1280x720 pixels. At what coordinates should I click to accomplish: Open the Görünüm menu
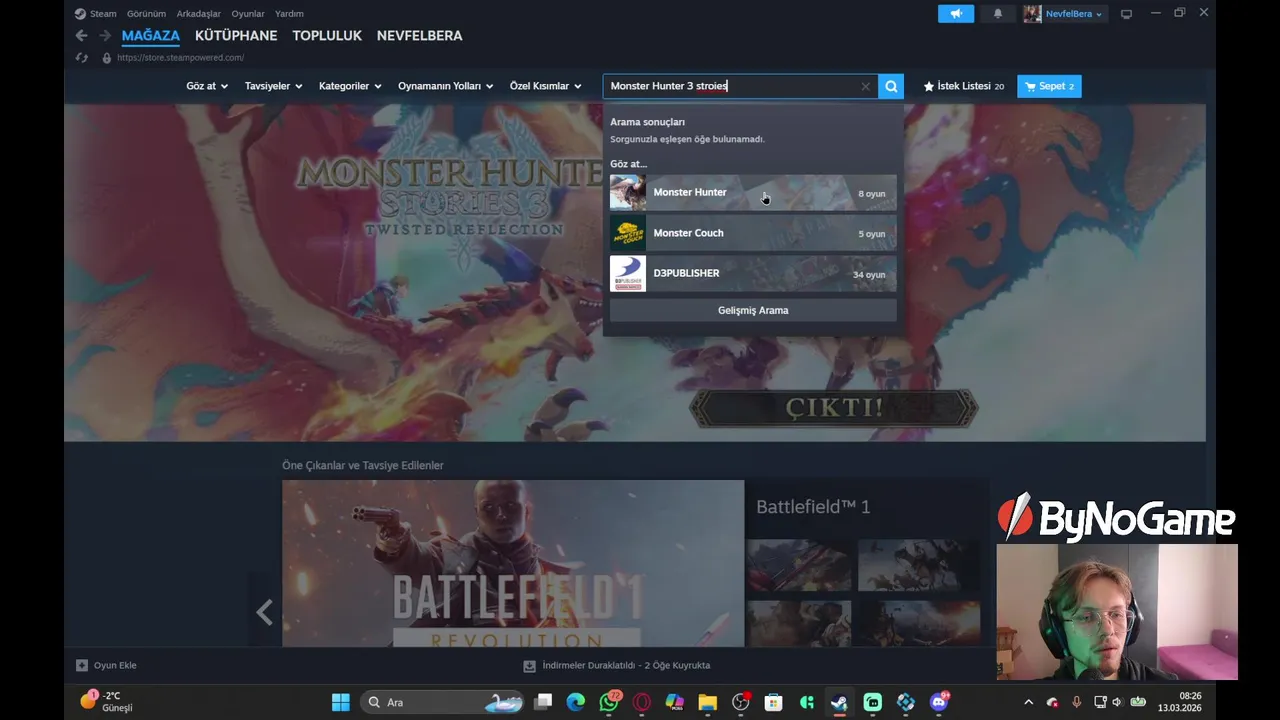tap(146, 14)
